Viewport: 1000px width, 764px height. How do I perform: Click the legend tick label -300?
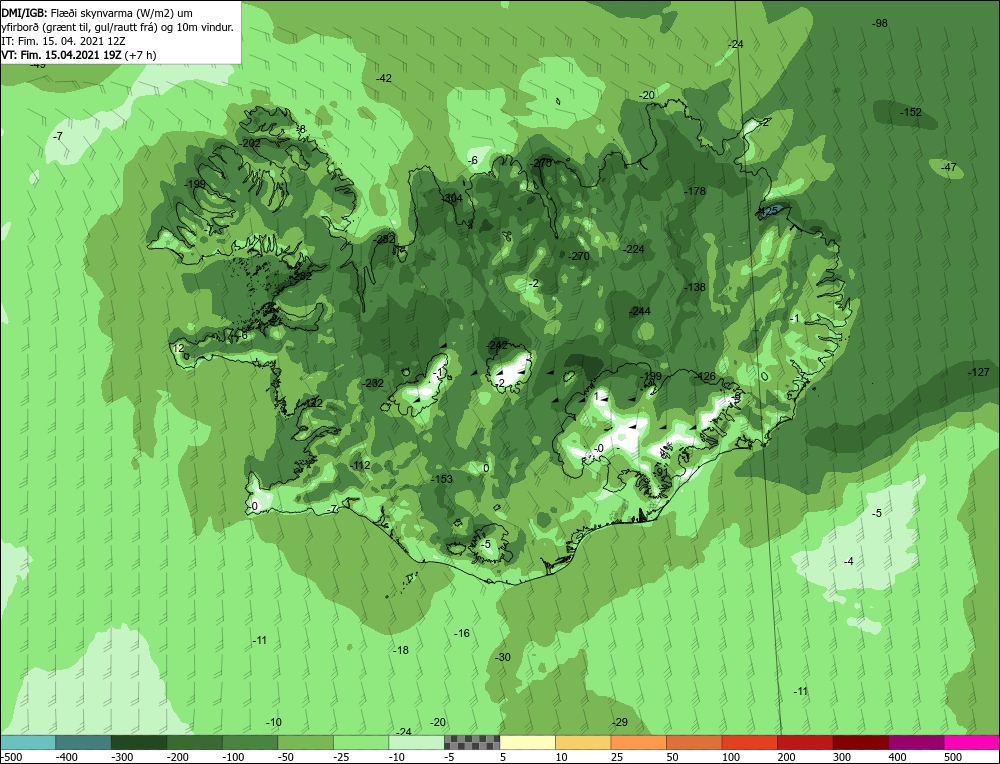click(122, 757)
